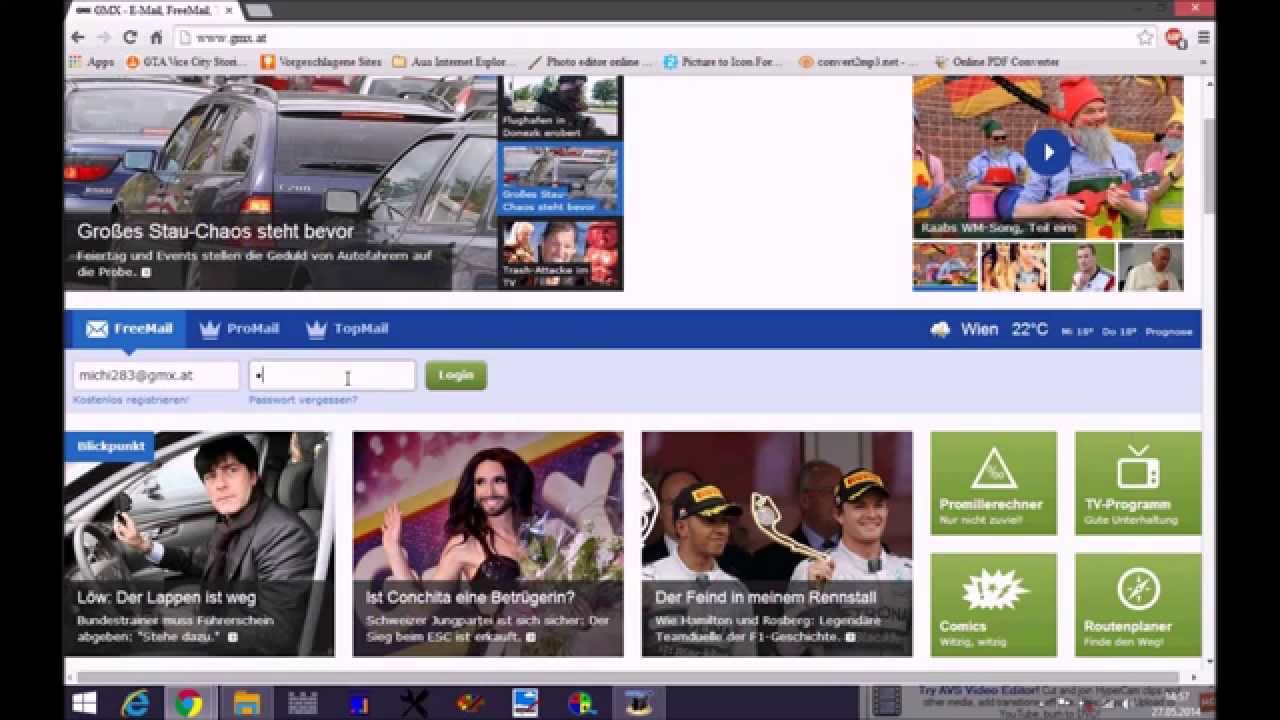Screen dimensions: 1280x720
Task: Open Flughafen in Donezk erobert thumbnail
Action: (560, 107)
